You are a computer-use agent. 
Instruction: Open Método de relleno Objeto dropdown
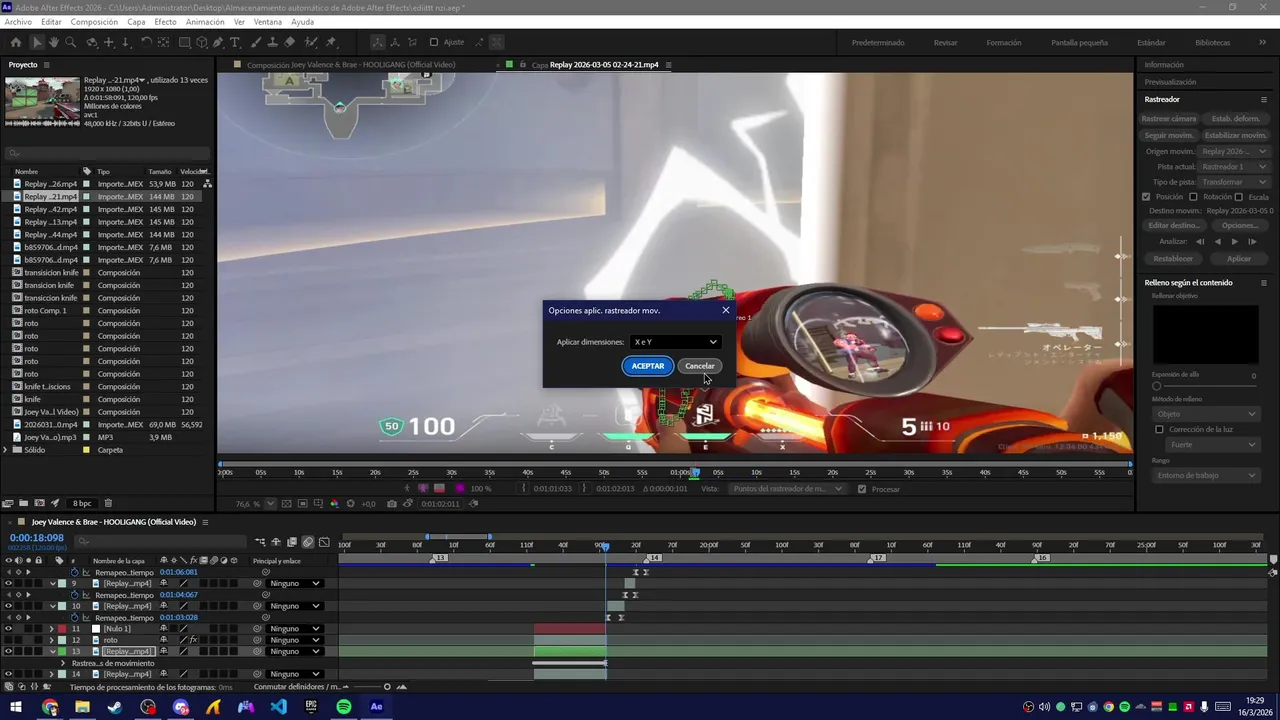click(1206, 414)
